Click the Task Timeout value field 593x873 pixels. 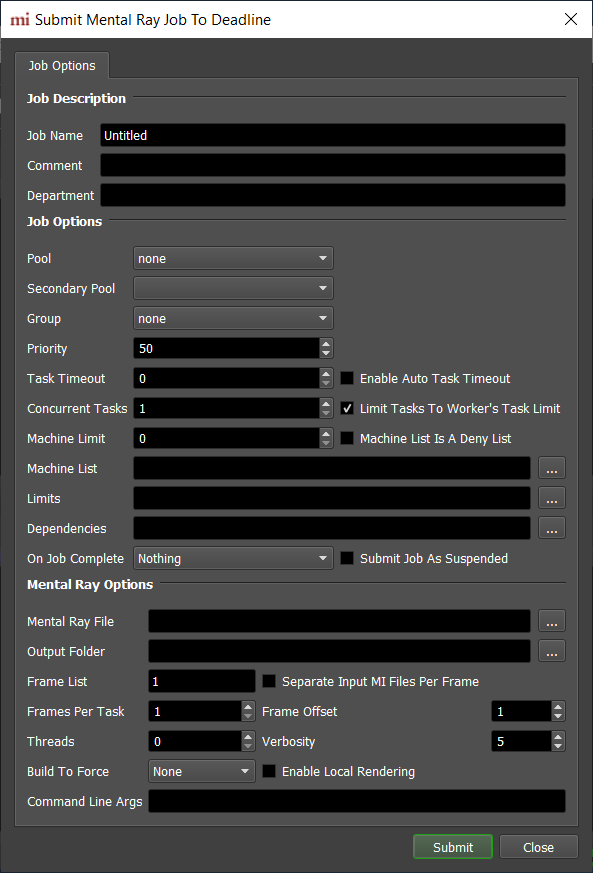click(227, 379)
